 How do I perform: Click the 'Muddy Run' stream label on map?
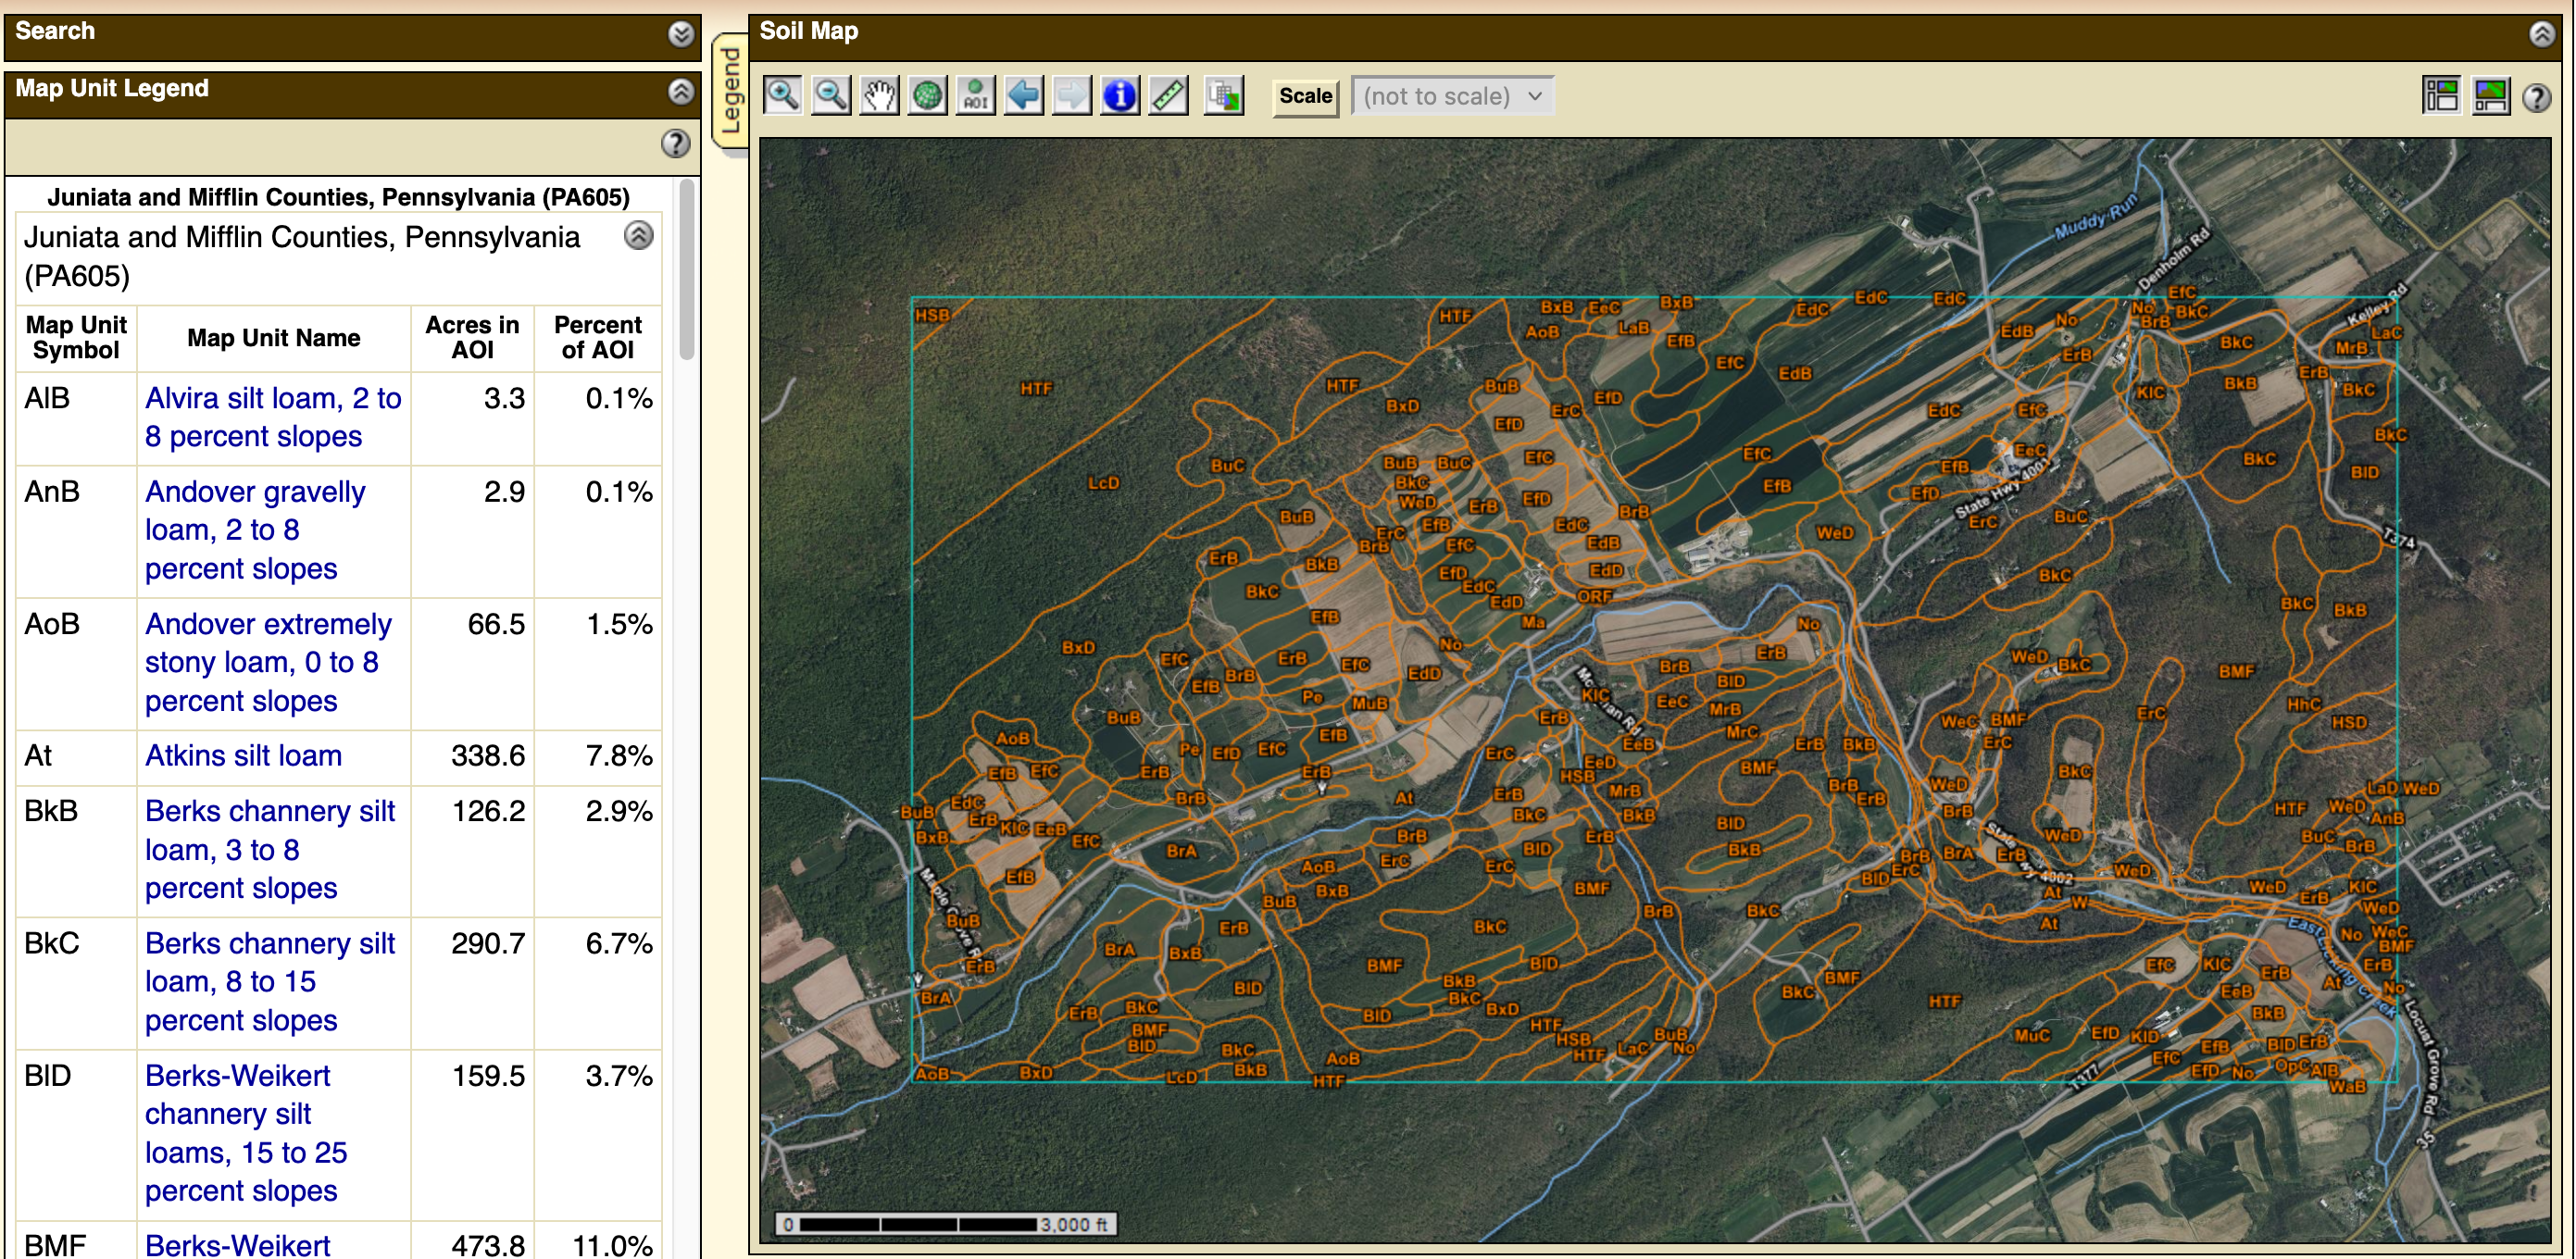click(2095, 217)
